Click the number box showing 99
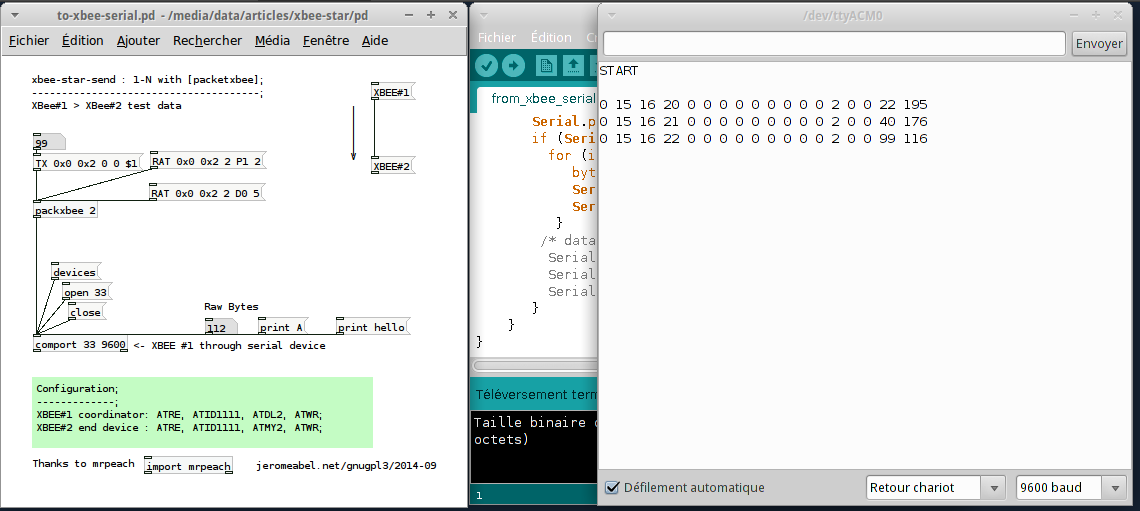1140x511 pixels. point(49,143)
